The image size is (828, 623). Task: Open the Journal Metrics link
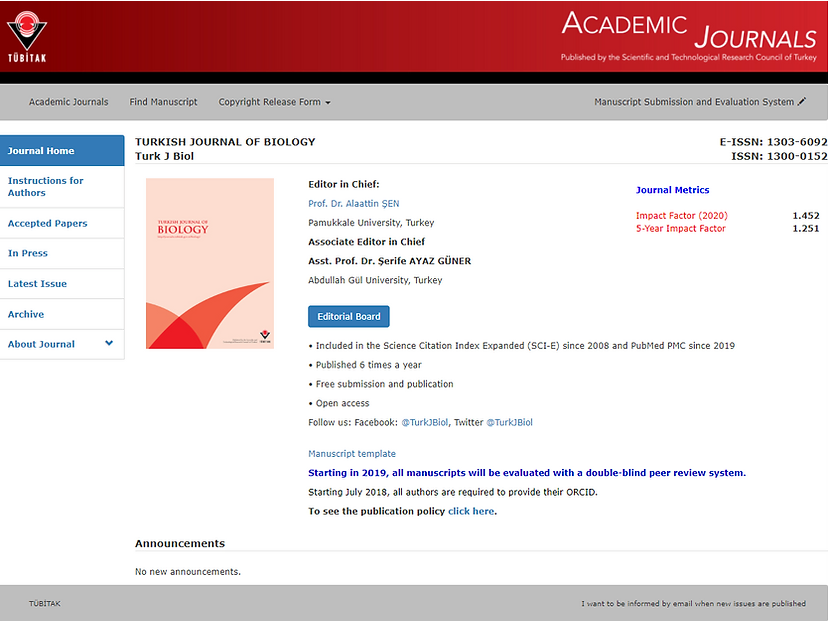point(672,190)
